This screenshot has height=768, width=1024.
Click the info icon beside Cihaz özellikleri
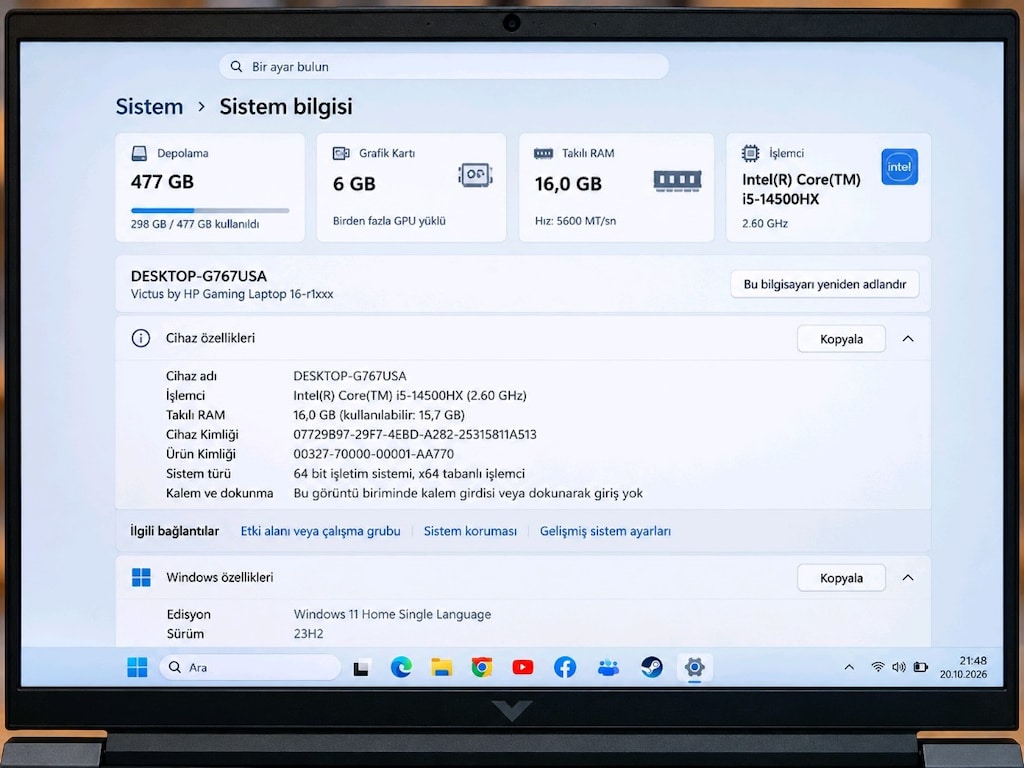pos(140,338)
